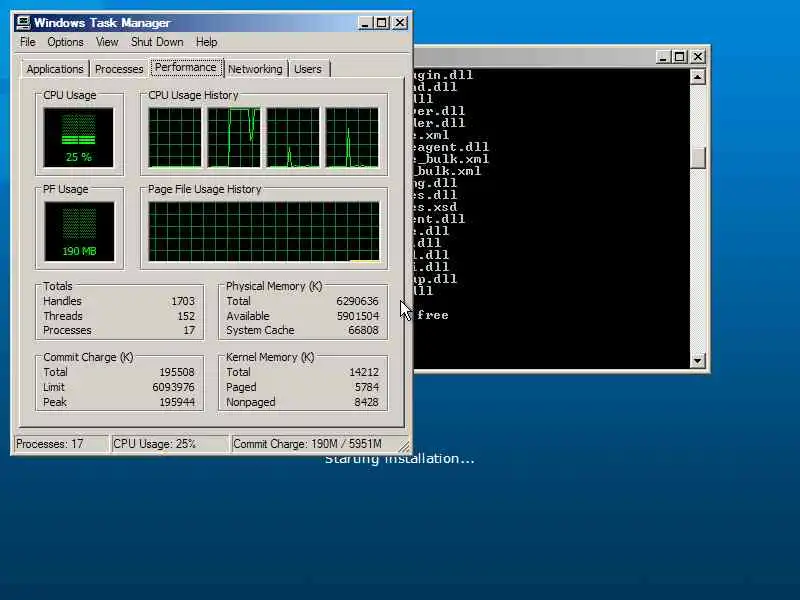Viewport: 800px width, 600px height.
Task: Minimize the console window
Action: pos(662,57)
